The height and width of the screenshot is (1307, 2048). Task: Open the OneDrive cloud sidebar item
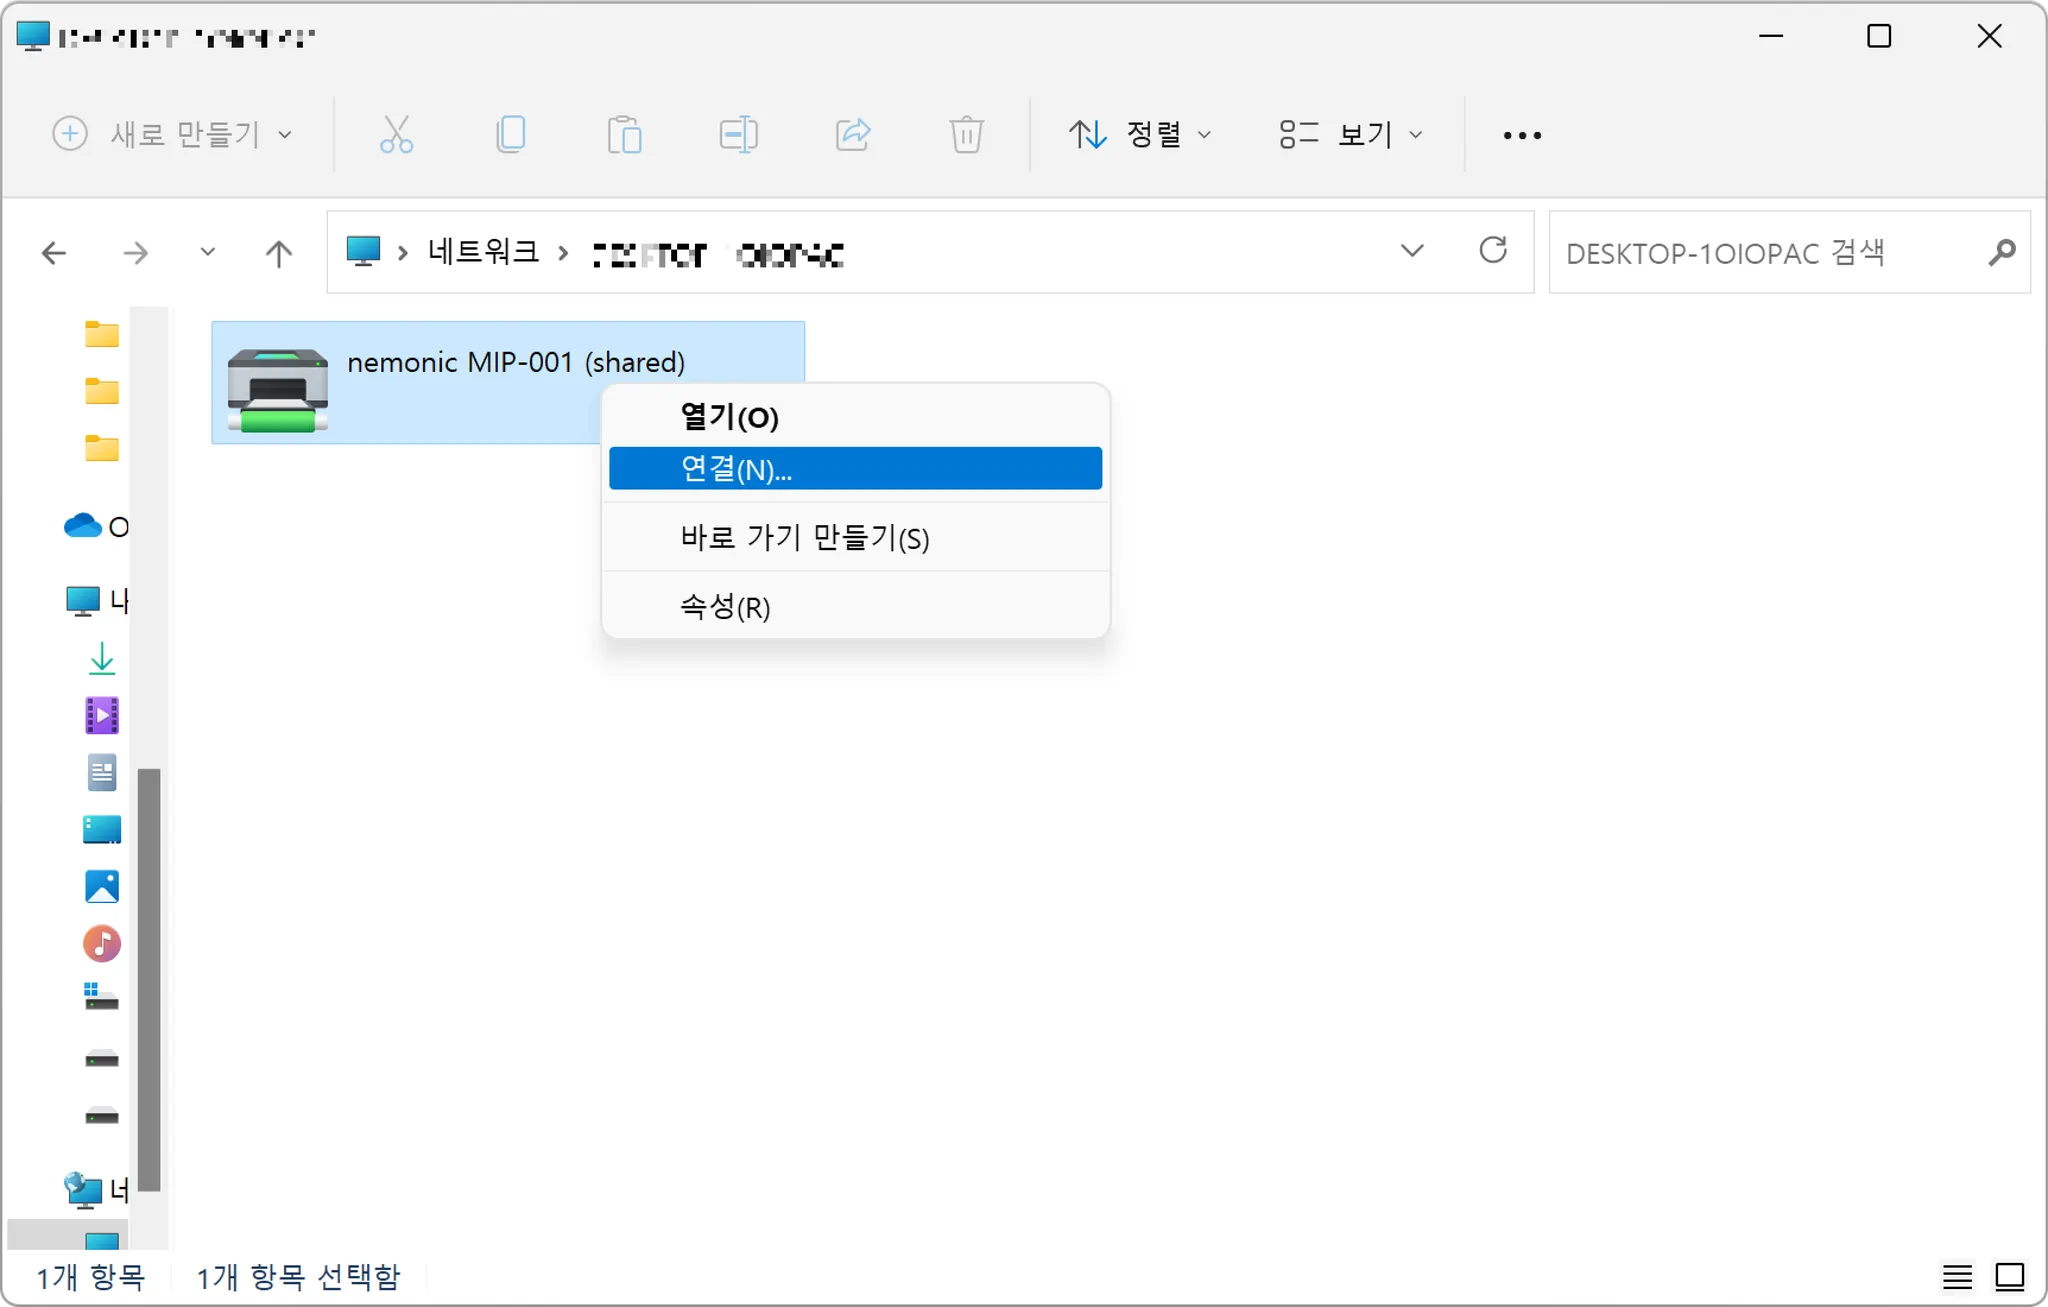(x=84, y=526)
